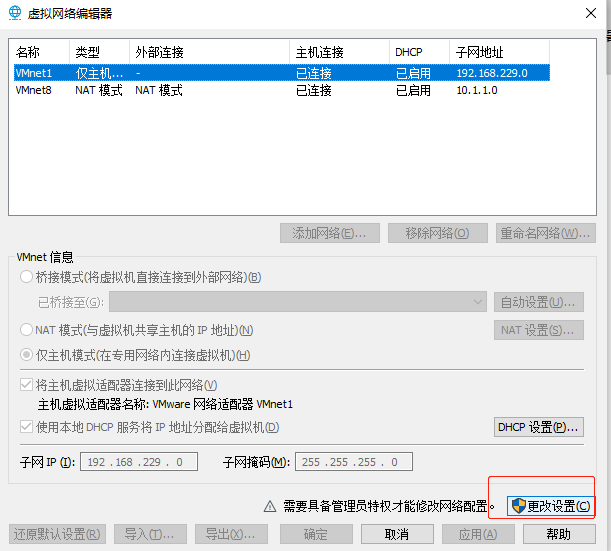The image size is (611, 551).
Task: Click 更改设置(C) button
Action: coord(551,506)
